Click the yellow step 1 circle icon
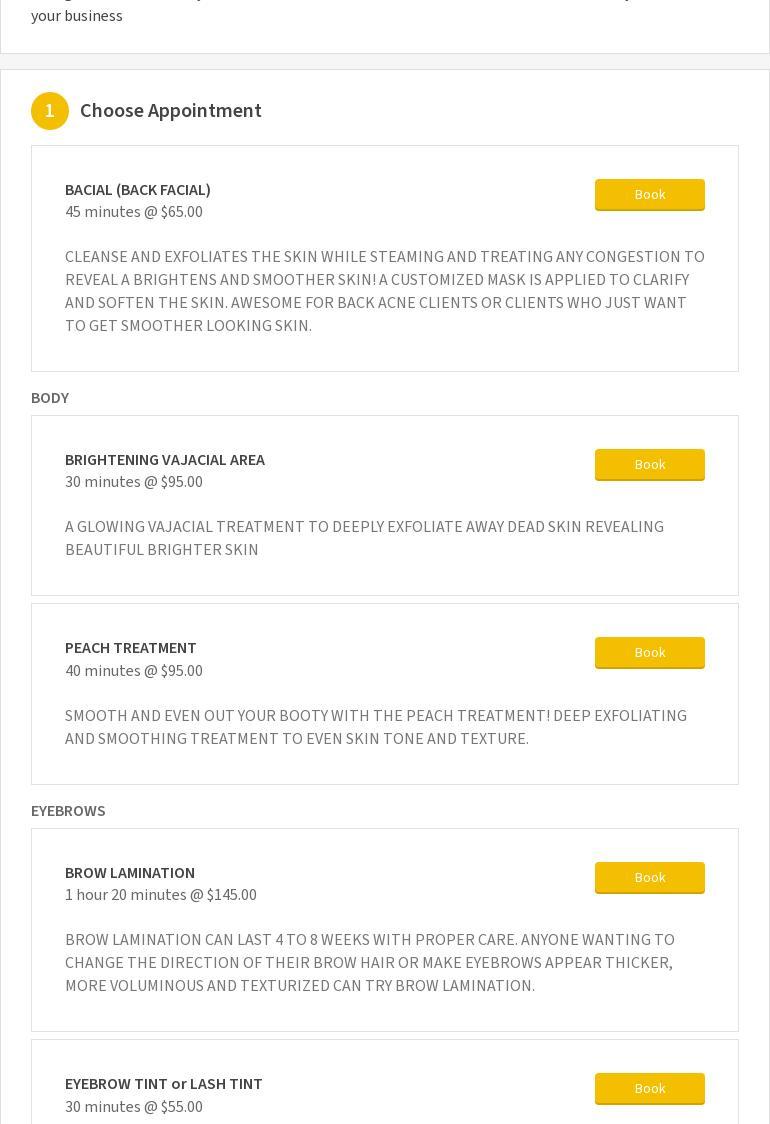The width and height of the screenshot is (770, 1124). tap(49, 111)
